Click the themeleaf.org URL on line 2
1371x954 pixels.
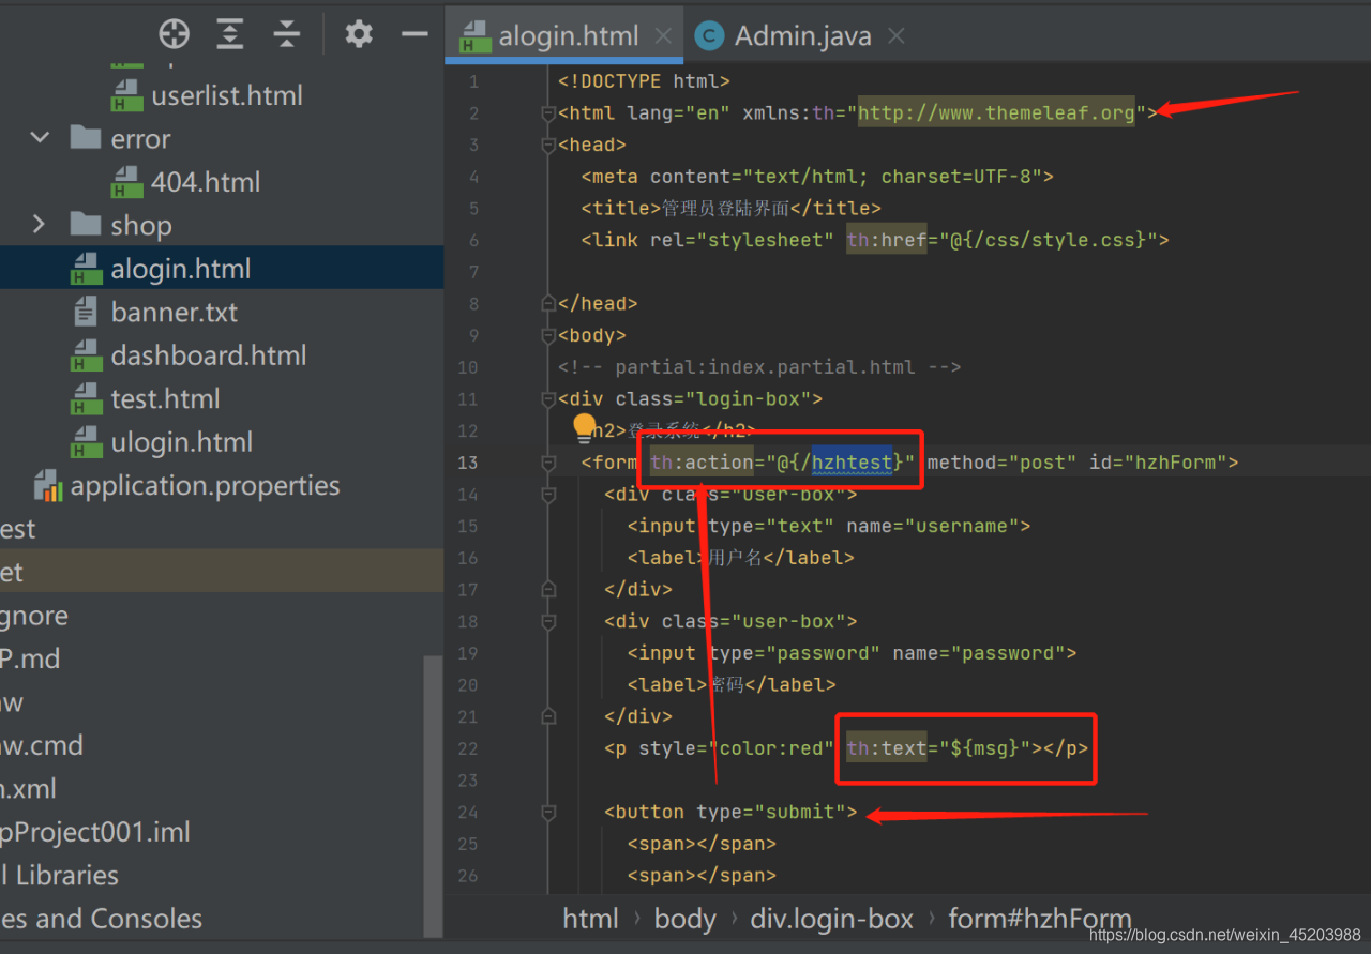[x=996, y=113]
